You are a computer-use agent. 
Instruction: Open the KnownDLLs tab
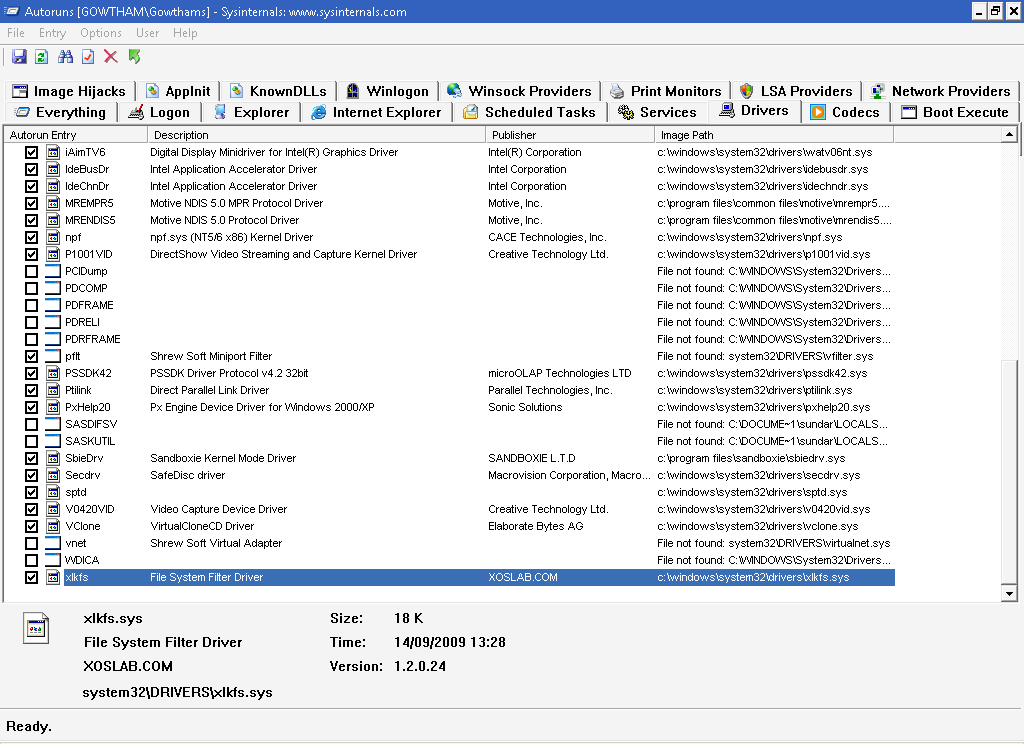(x=278, y=91)
